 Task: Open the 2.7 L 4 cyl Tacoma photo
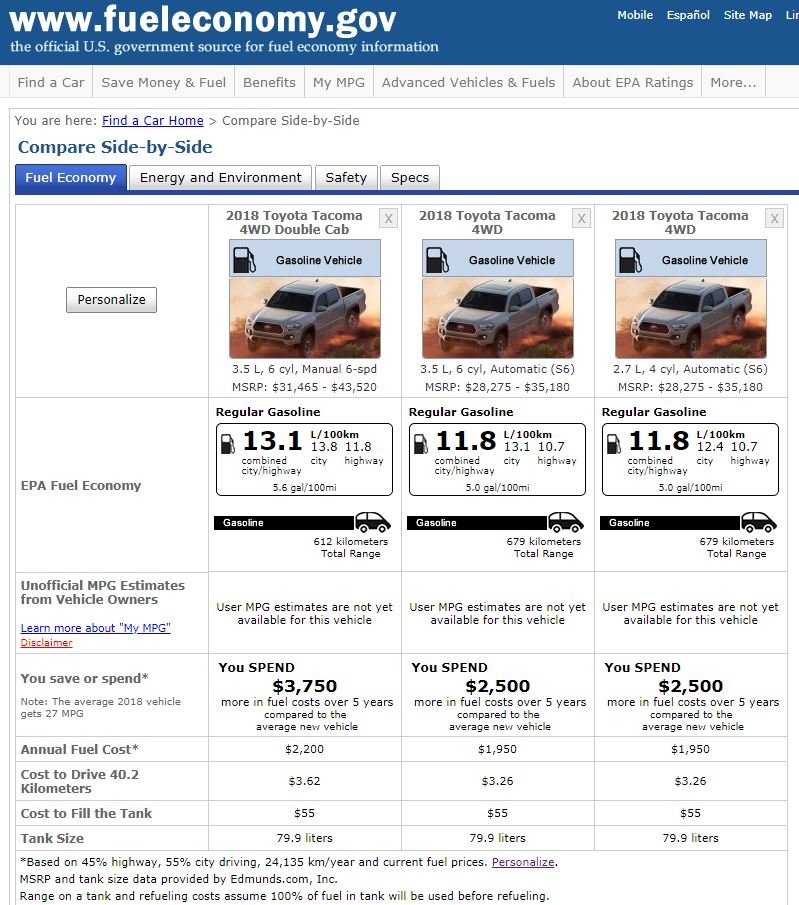690,318
